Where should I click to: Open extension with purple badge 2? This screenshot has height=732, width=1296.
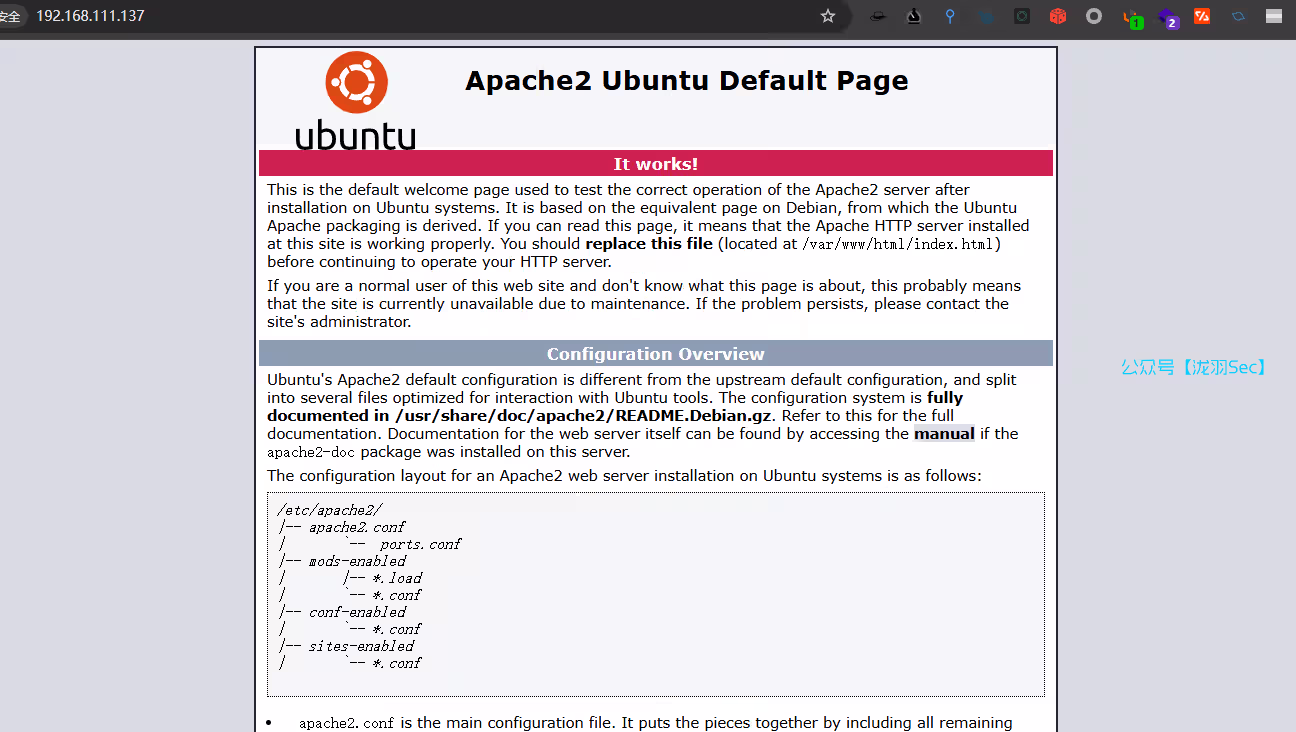pyautogui.click(x=1167, y=17)
